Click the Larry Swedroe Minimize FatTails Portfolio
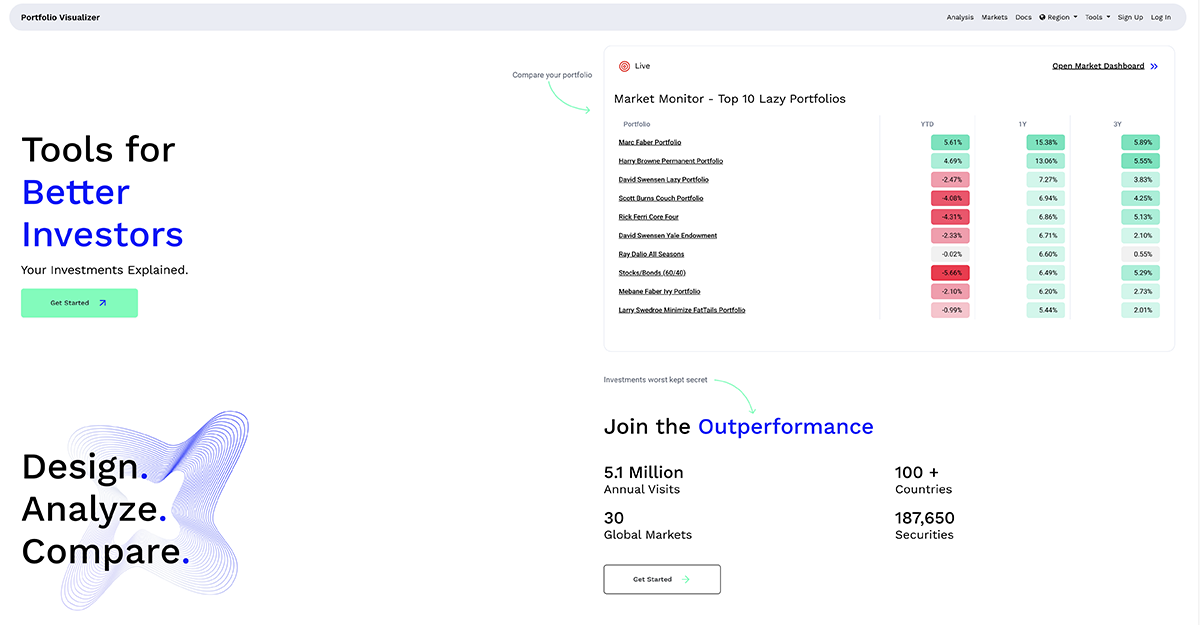 [681, 310]
